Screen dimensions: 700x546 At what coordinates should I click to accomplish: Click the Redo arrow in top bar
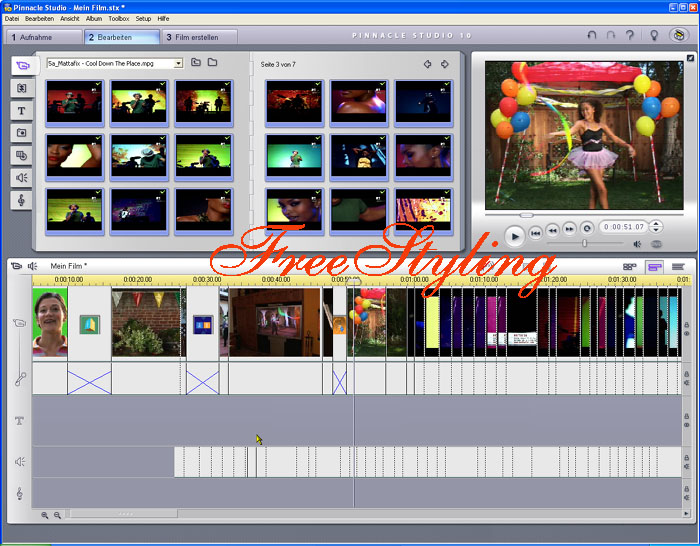pyautogui.click(x=610, y=35)
